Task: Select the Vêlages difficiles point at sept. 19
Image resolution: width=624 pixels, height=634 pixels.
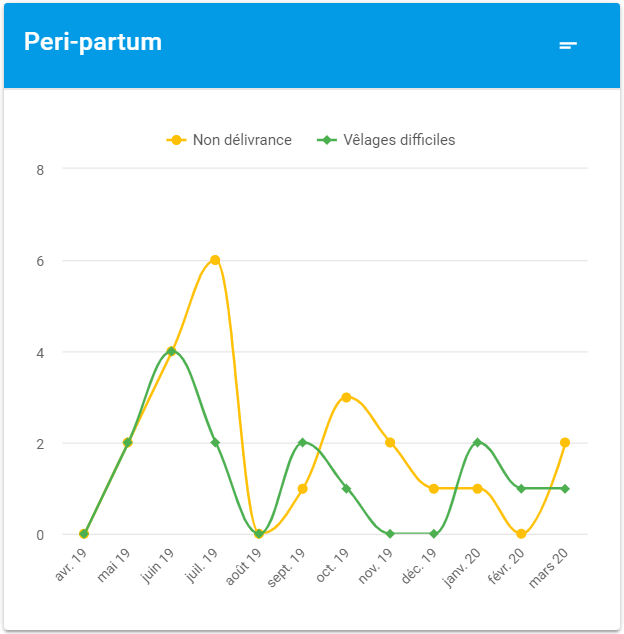Action: point(302,443)
